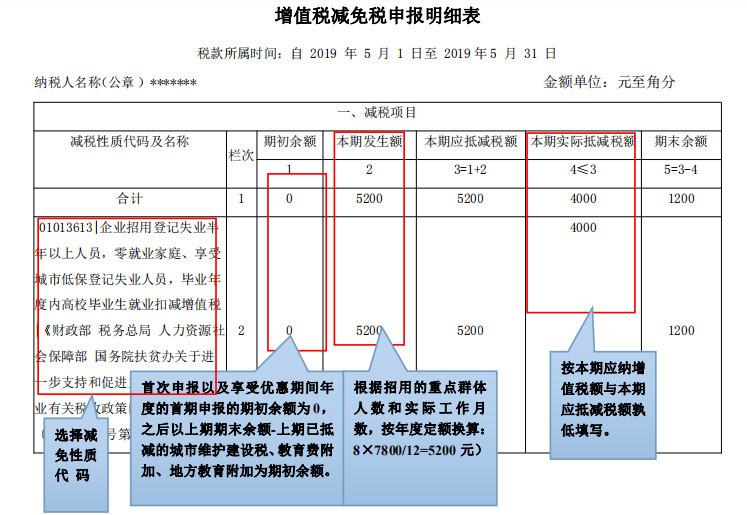Image resolution: width=747 pixels, height=515 pixels.
Task: Select the formula cell 3=1+2
Action: [x=470, y=170]
